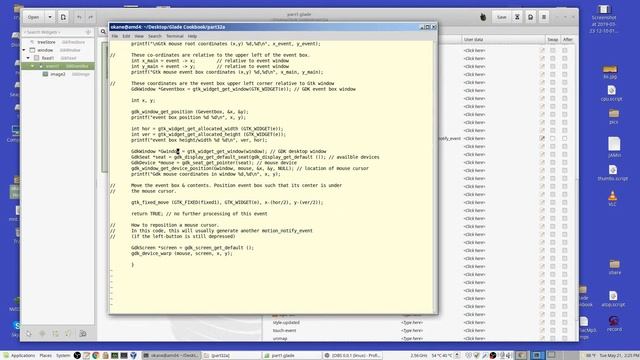Click <Type here> in style-updated row
The image size is (640, 360).
pos(411,322)
